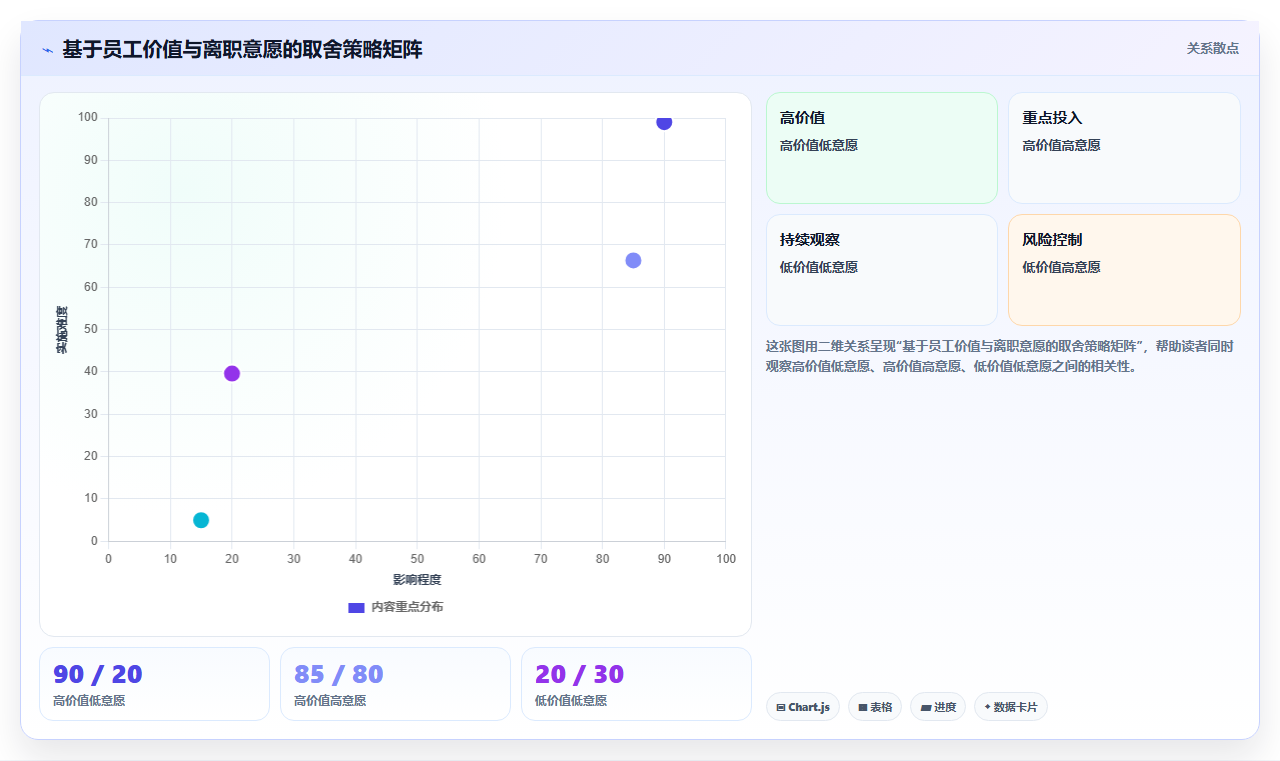Open the 高价值 quadrant card
This screenshot has width=1280, height=761.
pyautogui.click(x=882, y=148)
